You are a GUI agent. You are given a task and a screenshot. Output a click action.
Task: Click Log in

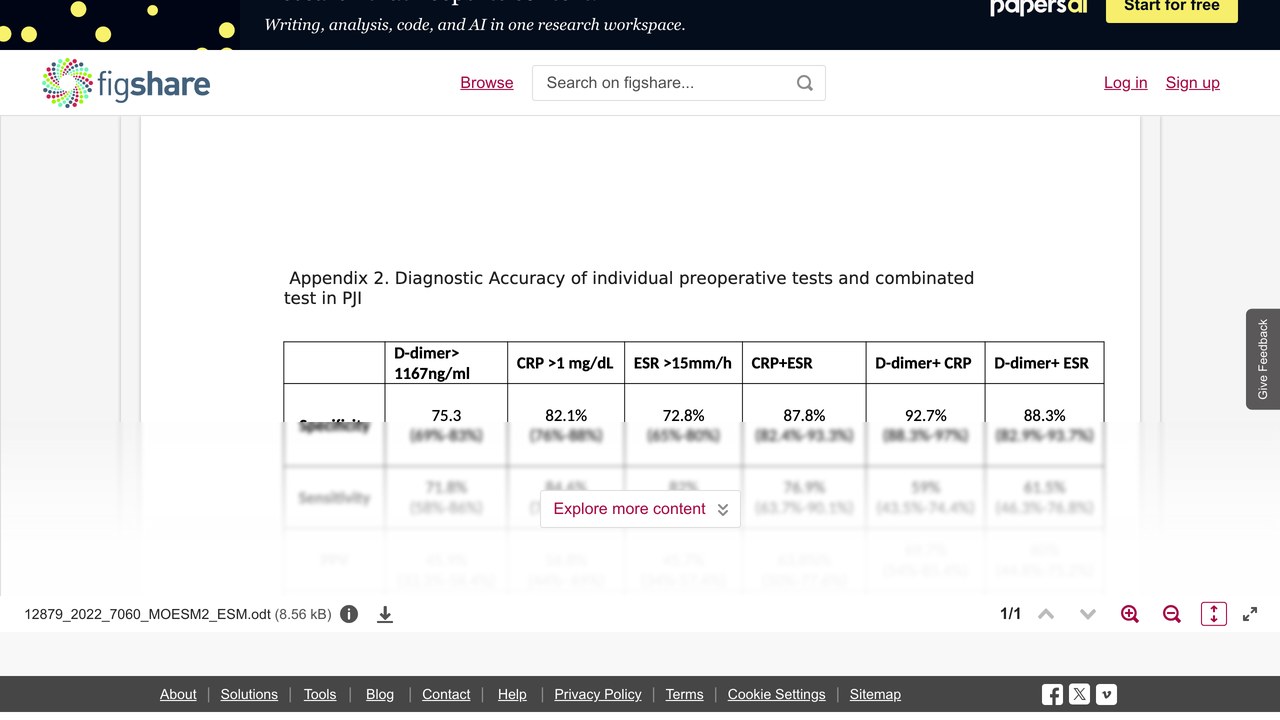(x=1126, y=83)
